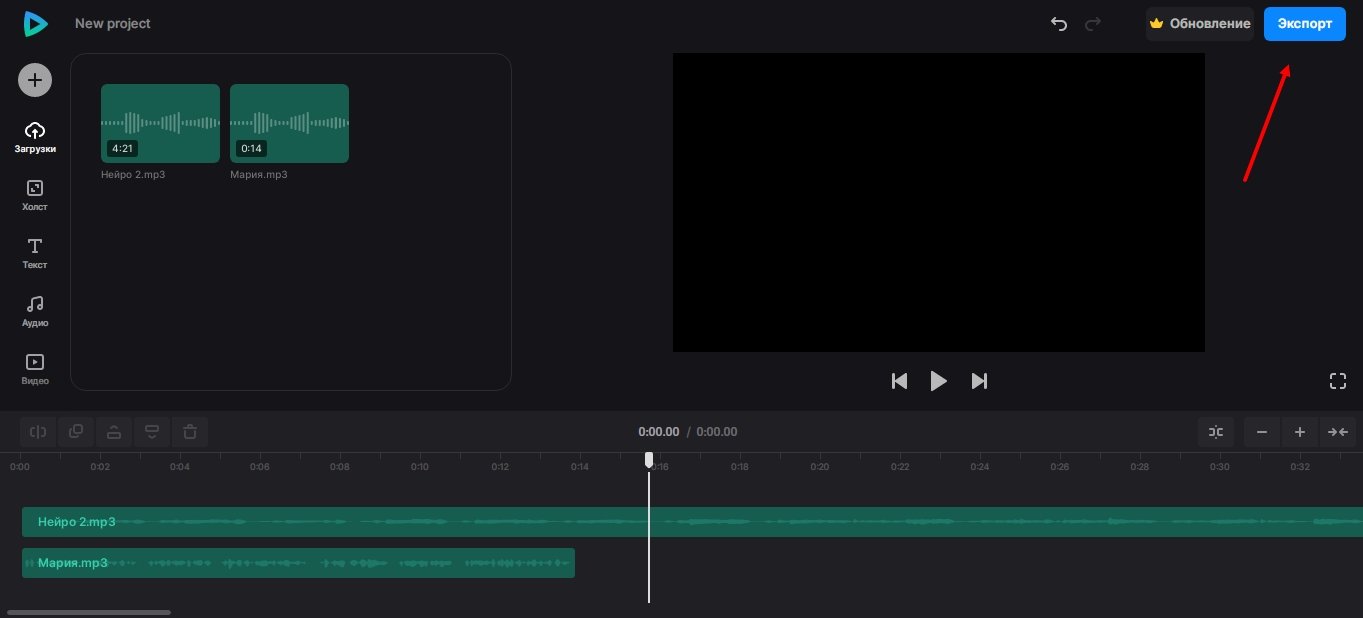Image resolution: width=1363 pixels, height=618 pixels.
Task: Enter fullscreen preview mode
Action: pos(1337,381)
